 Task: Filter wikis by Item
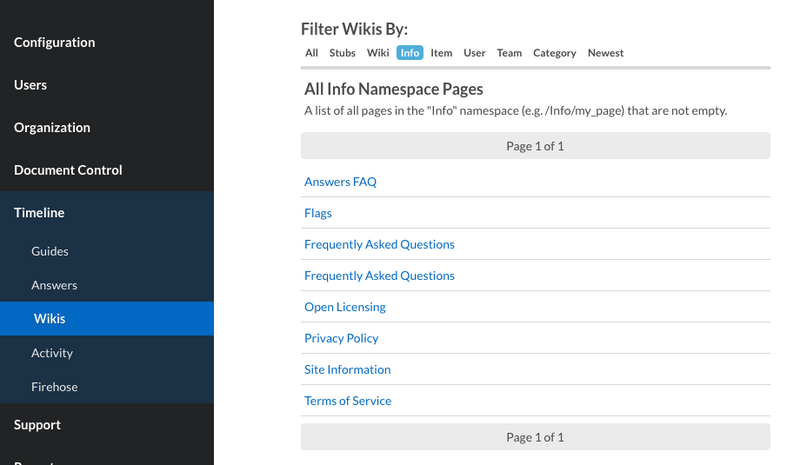click(441, 53)
